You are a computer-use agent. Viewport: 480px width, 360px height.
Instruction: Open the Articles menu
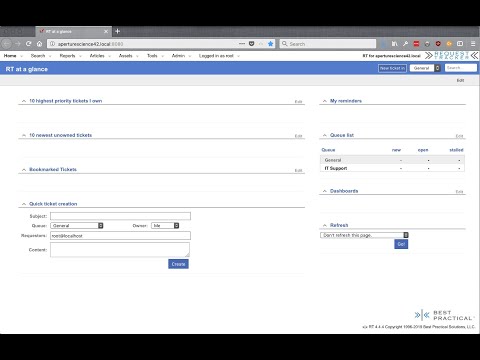click(x=97, y=56)
